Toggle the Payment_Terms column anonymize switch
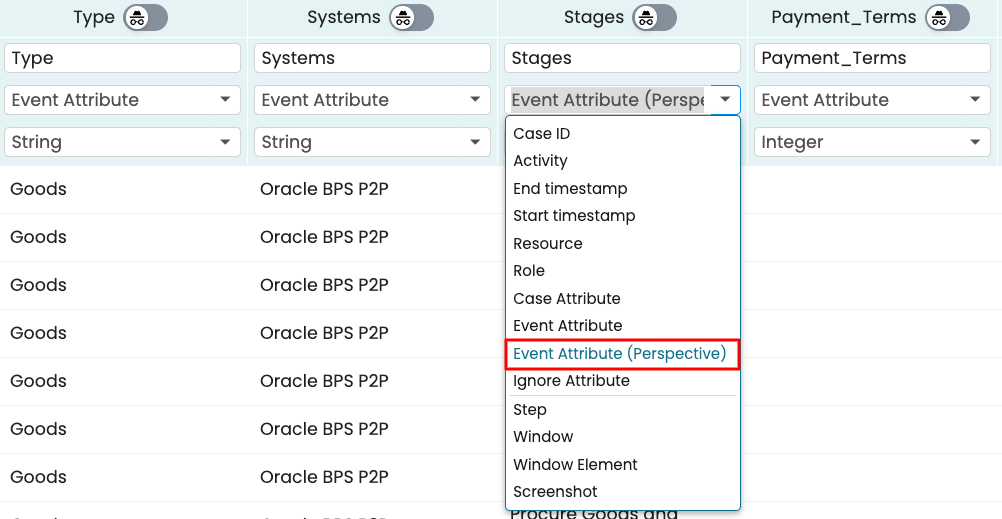This screenshot has width=1002, height=519. coord(947,18)
